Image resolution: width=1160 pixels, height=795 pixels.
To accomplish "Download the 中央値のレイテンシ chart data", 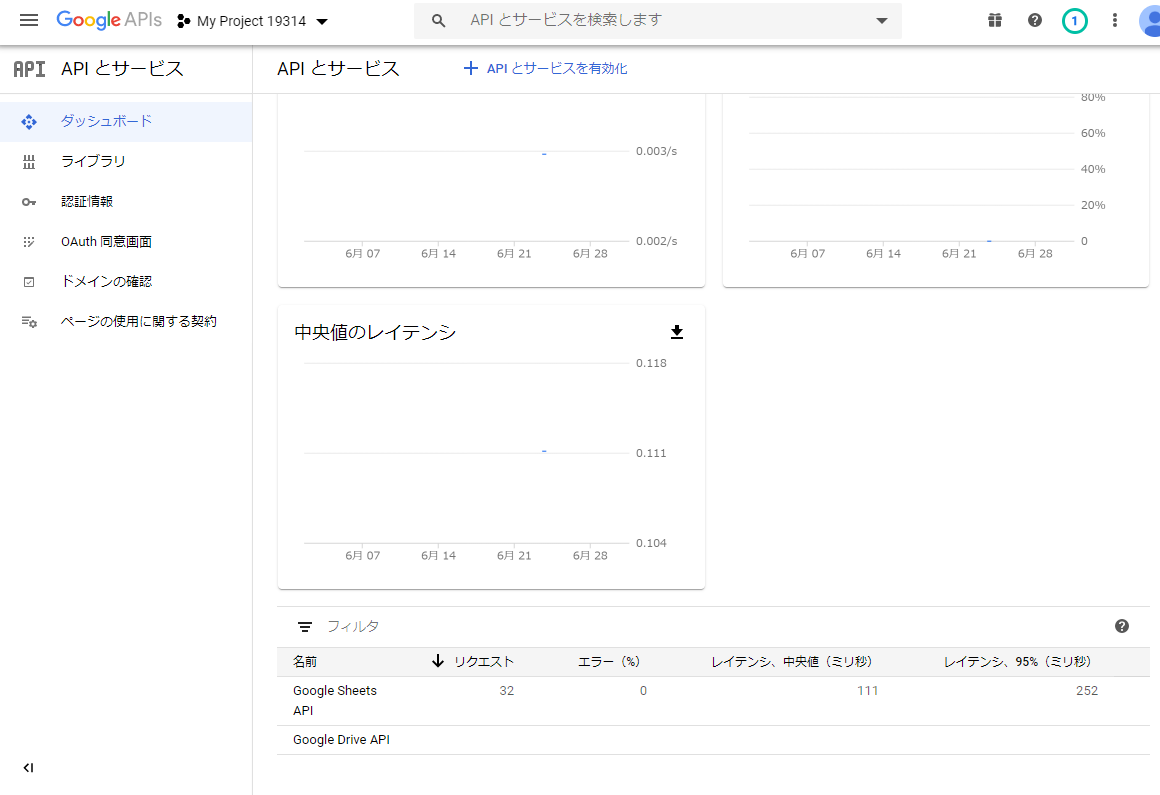I will pos(677,332).
